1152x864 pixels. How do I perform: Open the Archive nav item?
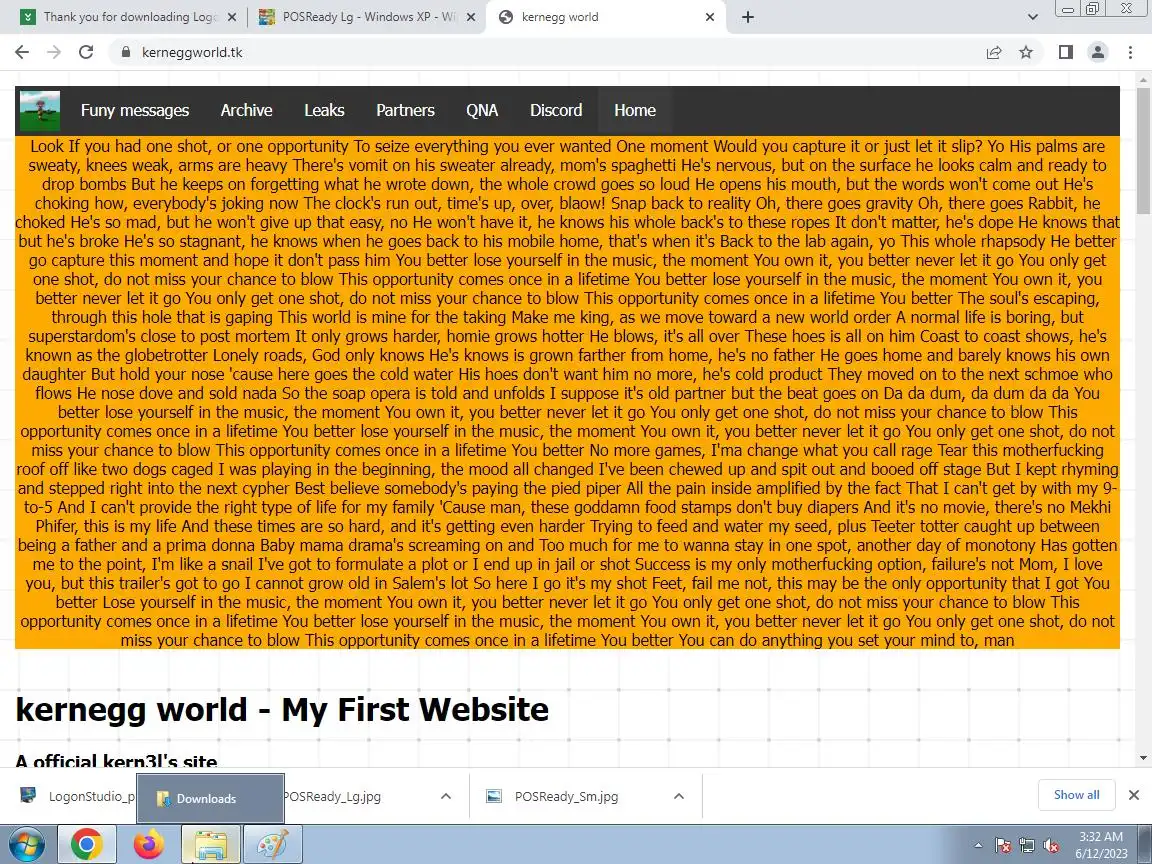246,110
